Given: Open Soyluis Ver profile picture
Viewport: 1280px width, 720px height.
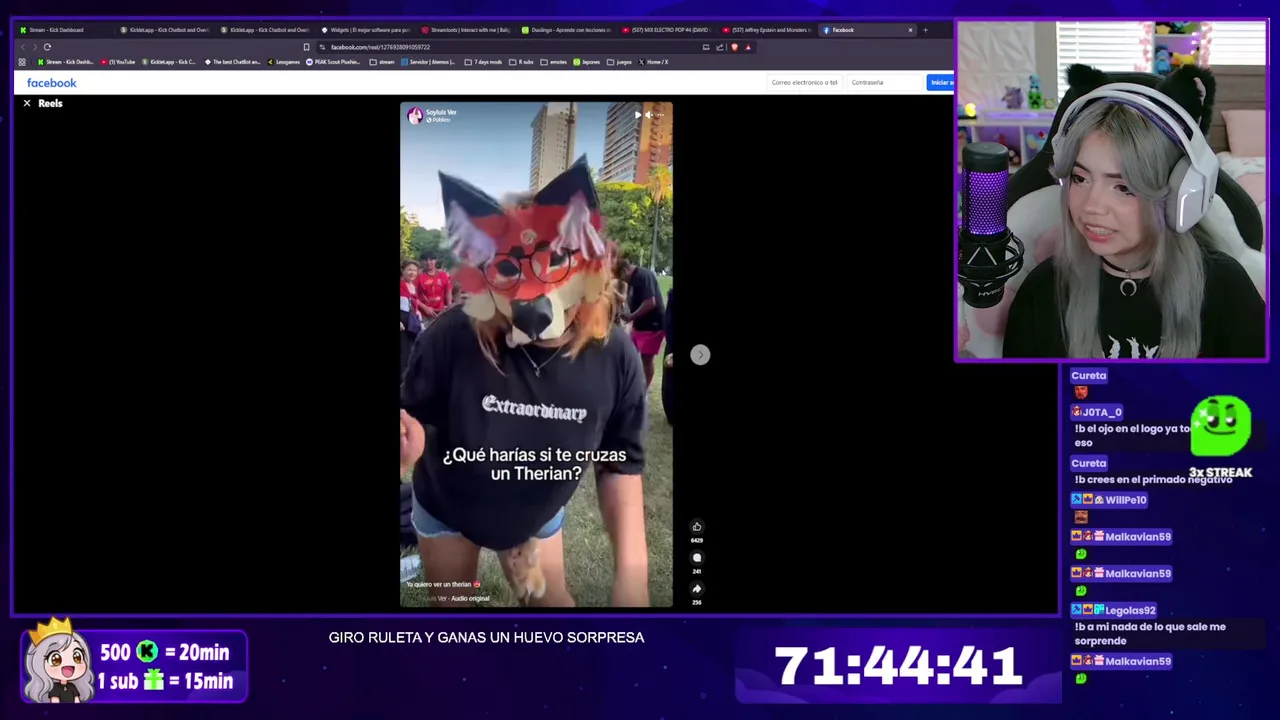Looking at the screenshot, I should [x=414, y=116].
